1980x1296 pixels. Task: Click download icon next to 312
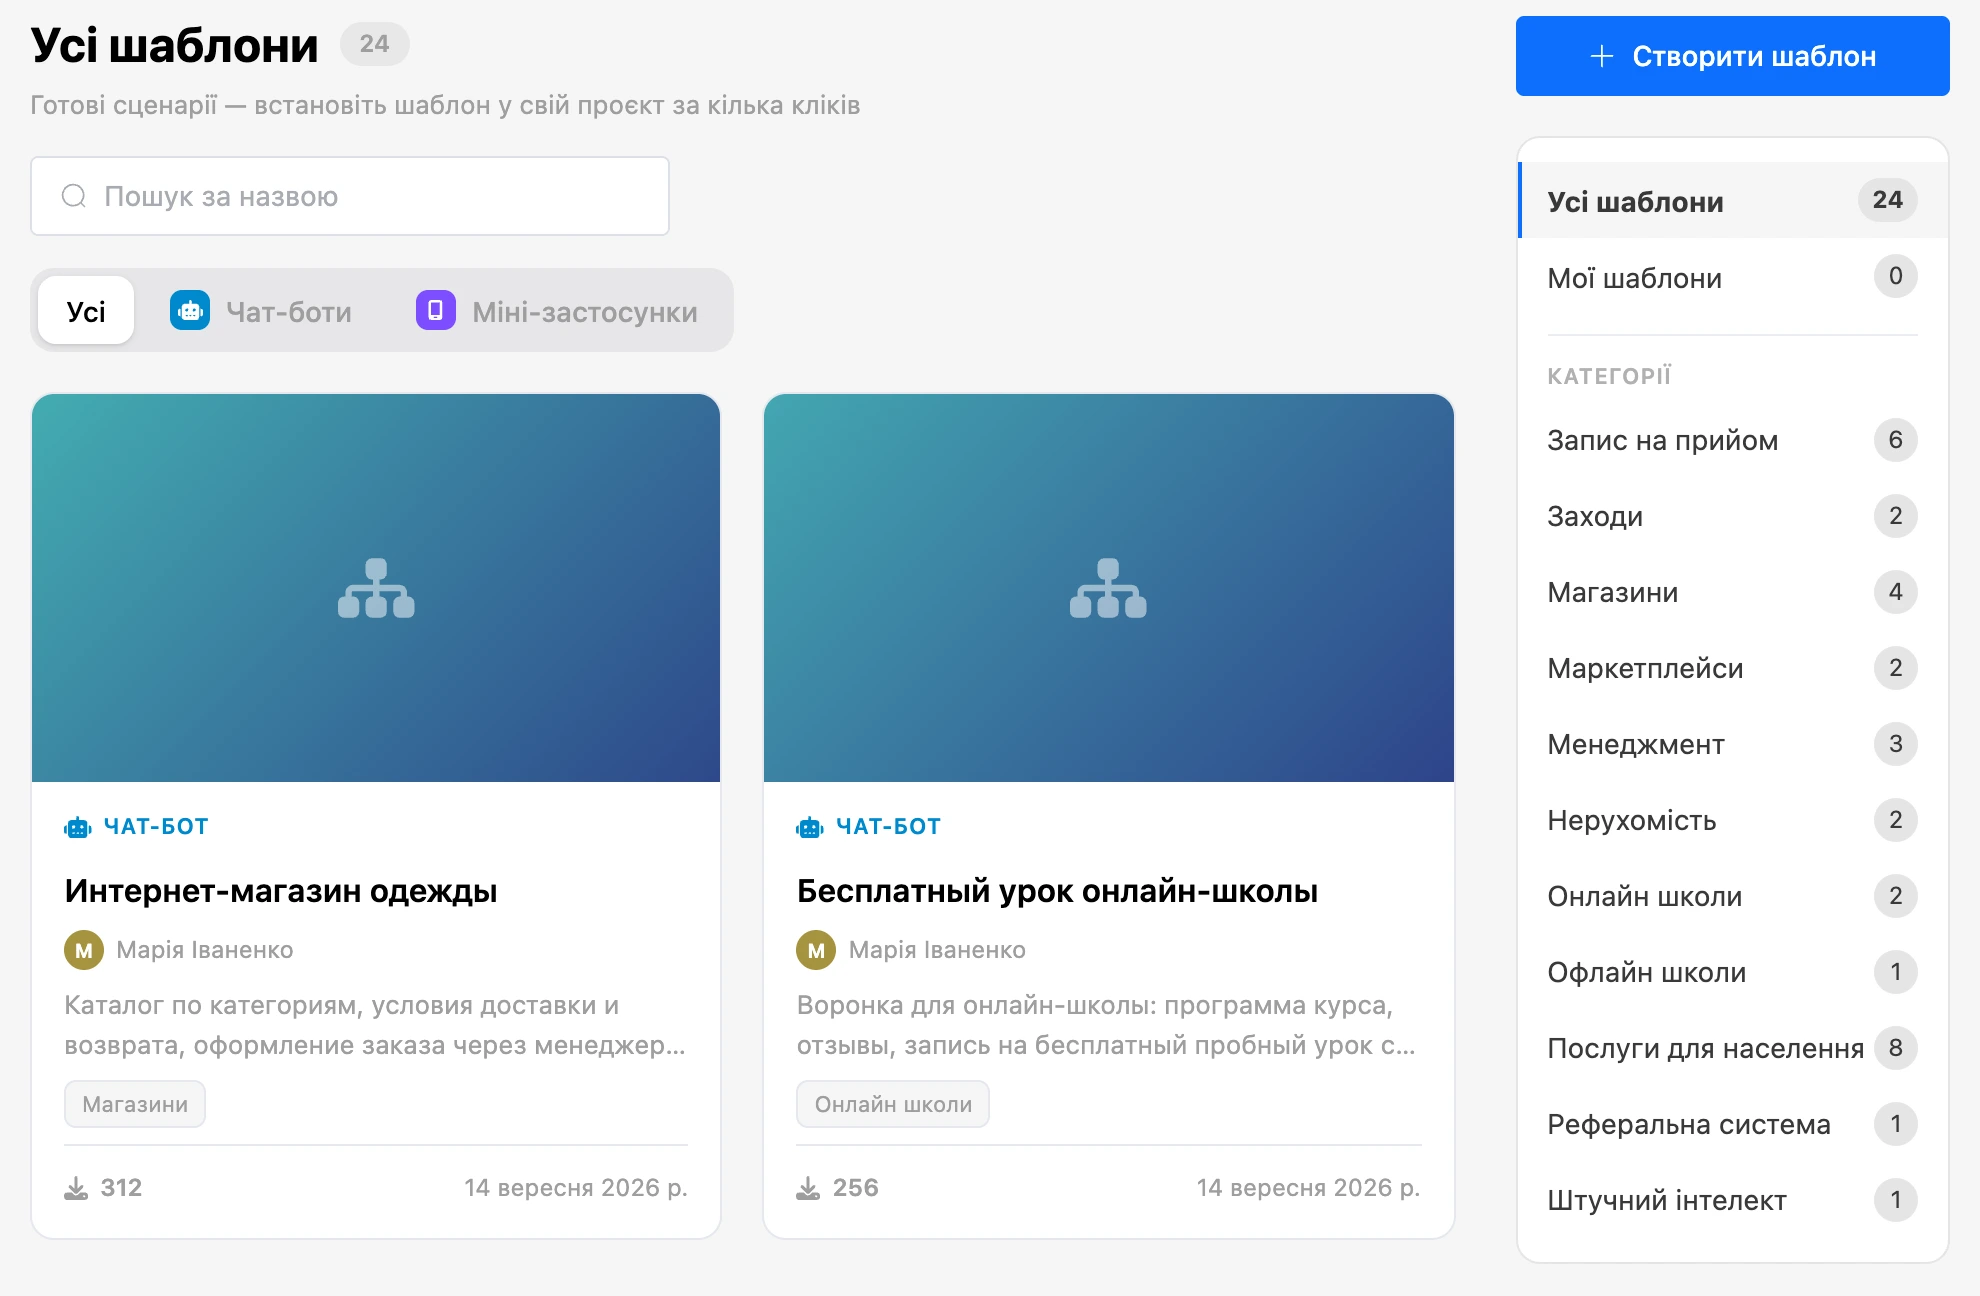(76, 1188)
